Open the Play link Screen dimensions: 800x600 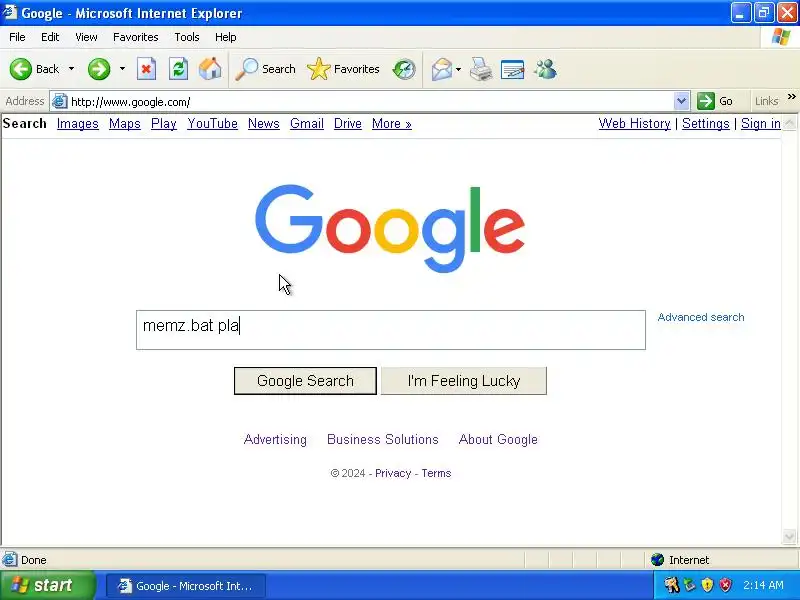point(164,123)
